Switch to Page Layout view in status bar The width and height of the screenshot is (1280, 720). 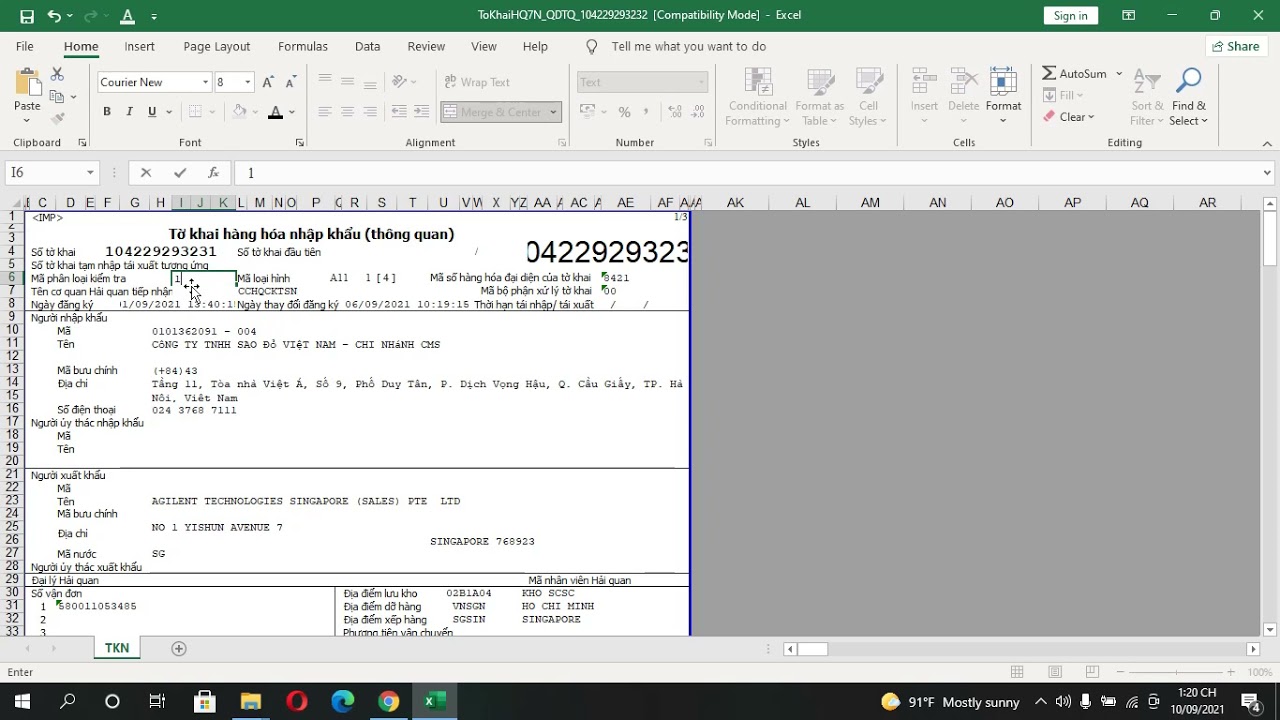click(1055, 672)
